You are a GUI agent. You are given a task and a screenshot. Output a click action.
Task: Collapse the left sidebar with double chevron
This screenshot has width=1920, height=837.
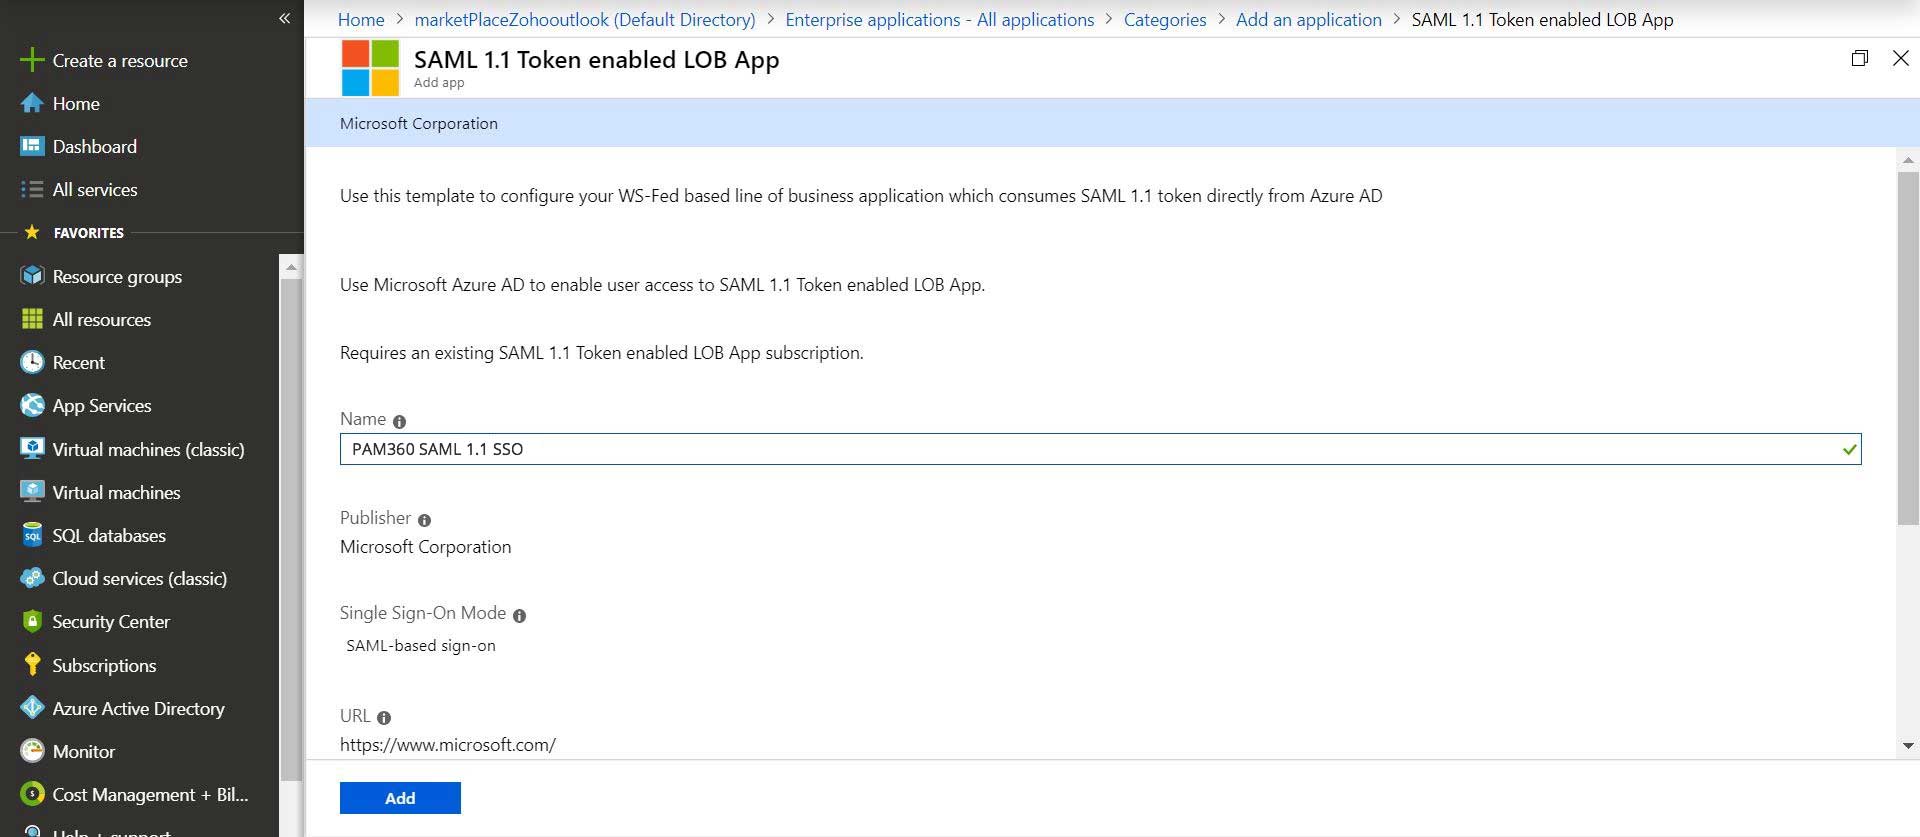coord(284,18)
